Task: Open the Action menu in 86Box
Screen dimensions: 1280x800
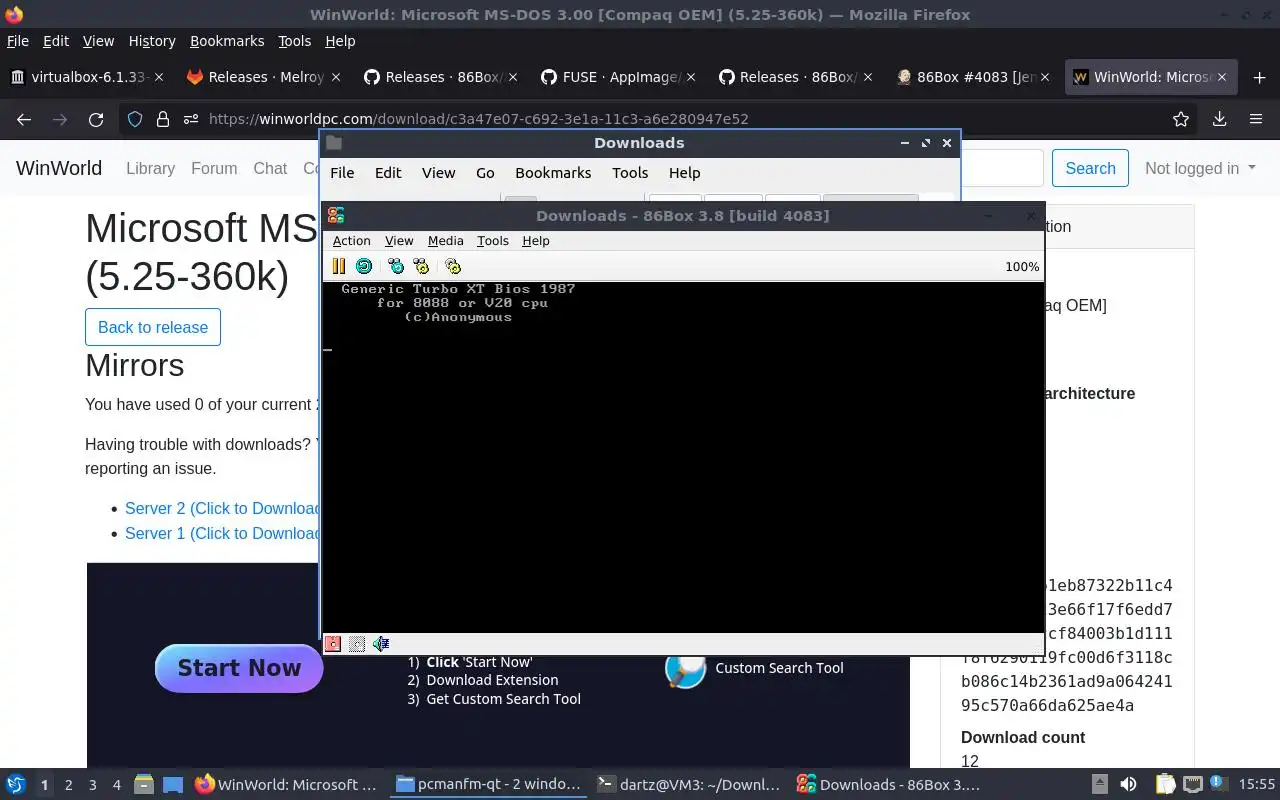Action: pos(351,241)
